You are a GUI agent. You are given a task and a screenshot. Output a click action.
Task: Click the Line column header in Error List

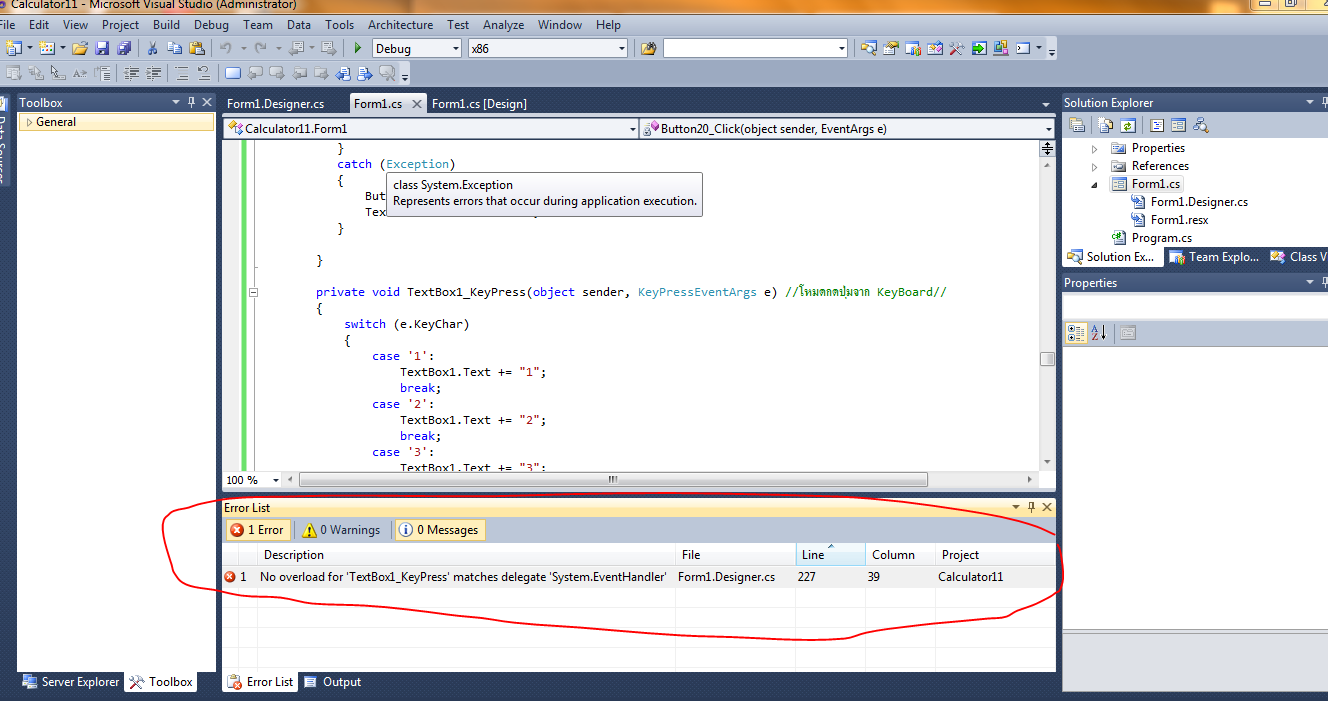(x=830, y=555)
